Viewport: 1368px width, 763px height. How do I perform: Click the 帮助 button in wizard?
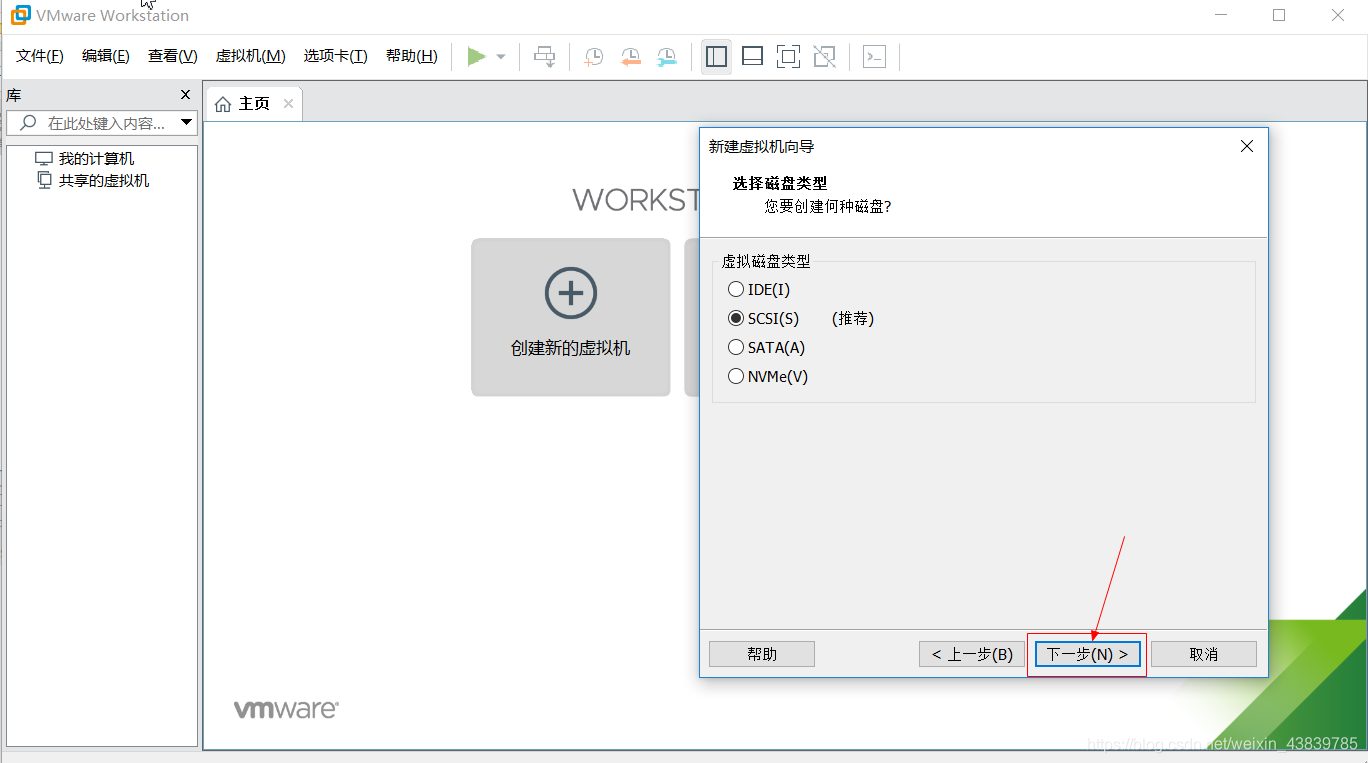click(762, 654)
